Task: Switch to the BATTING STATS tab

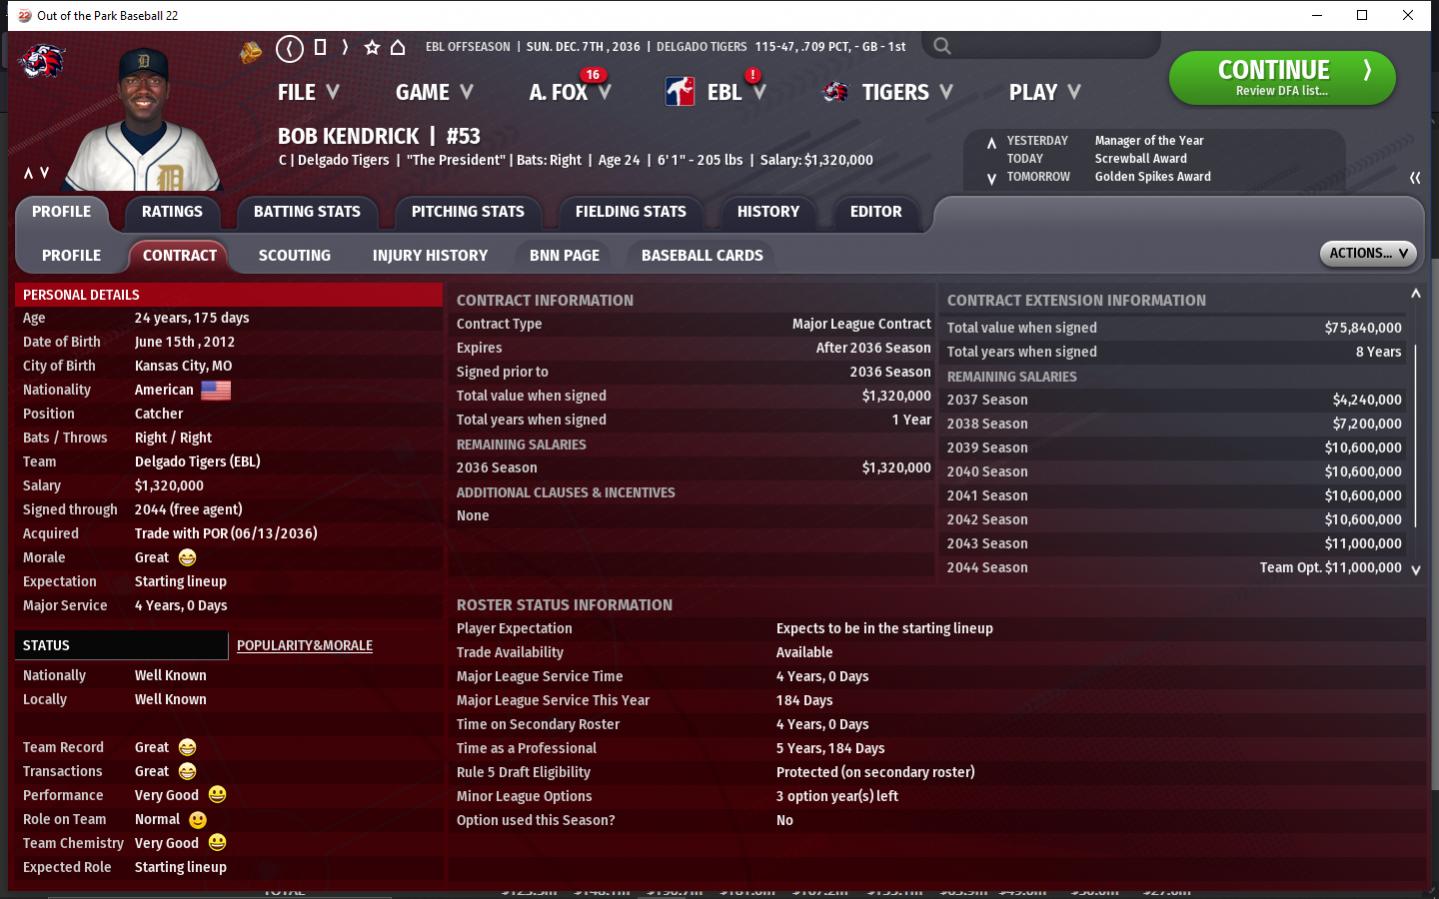Action: click(x=307, y=212)
